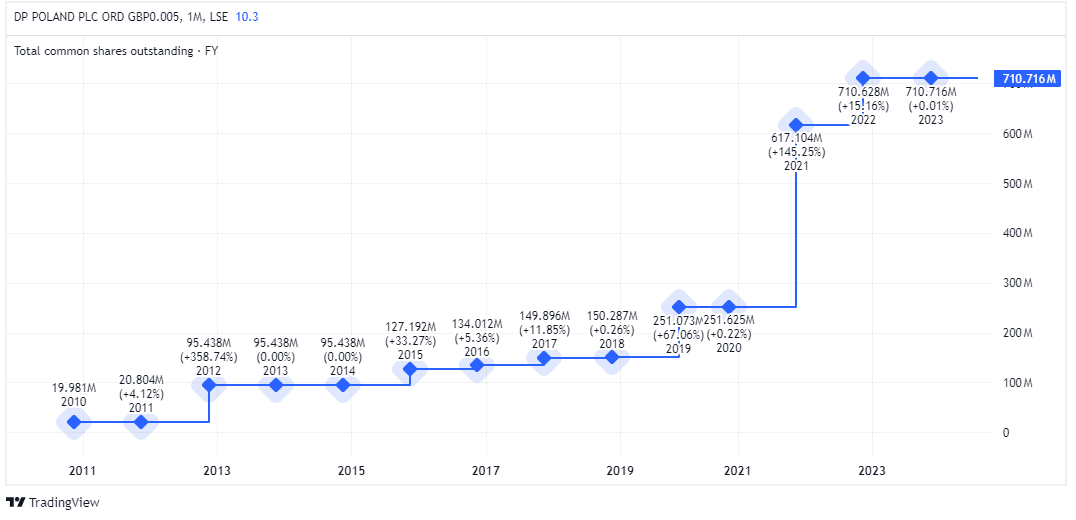Click the 2017 diamond marker at 149.896M
The height and width of the screenshot is (520, 1076).
click(544, 358)
